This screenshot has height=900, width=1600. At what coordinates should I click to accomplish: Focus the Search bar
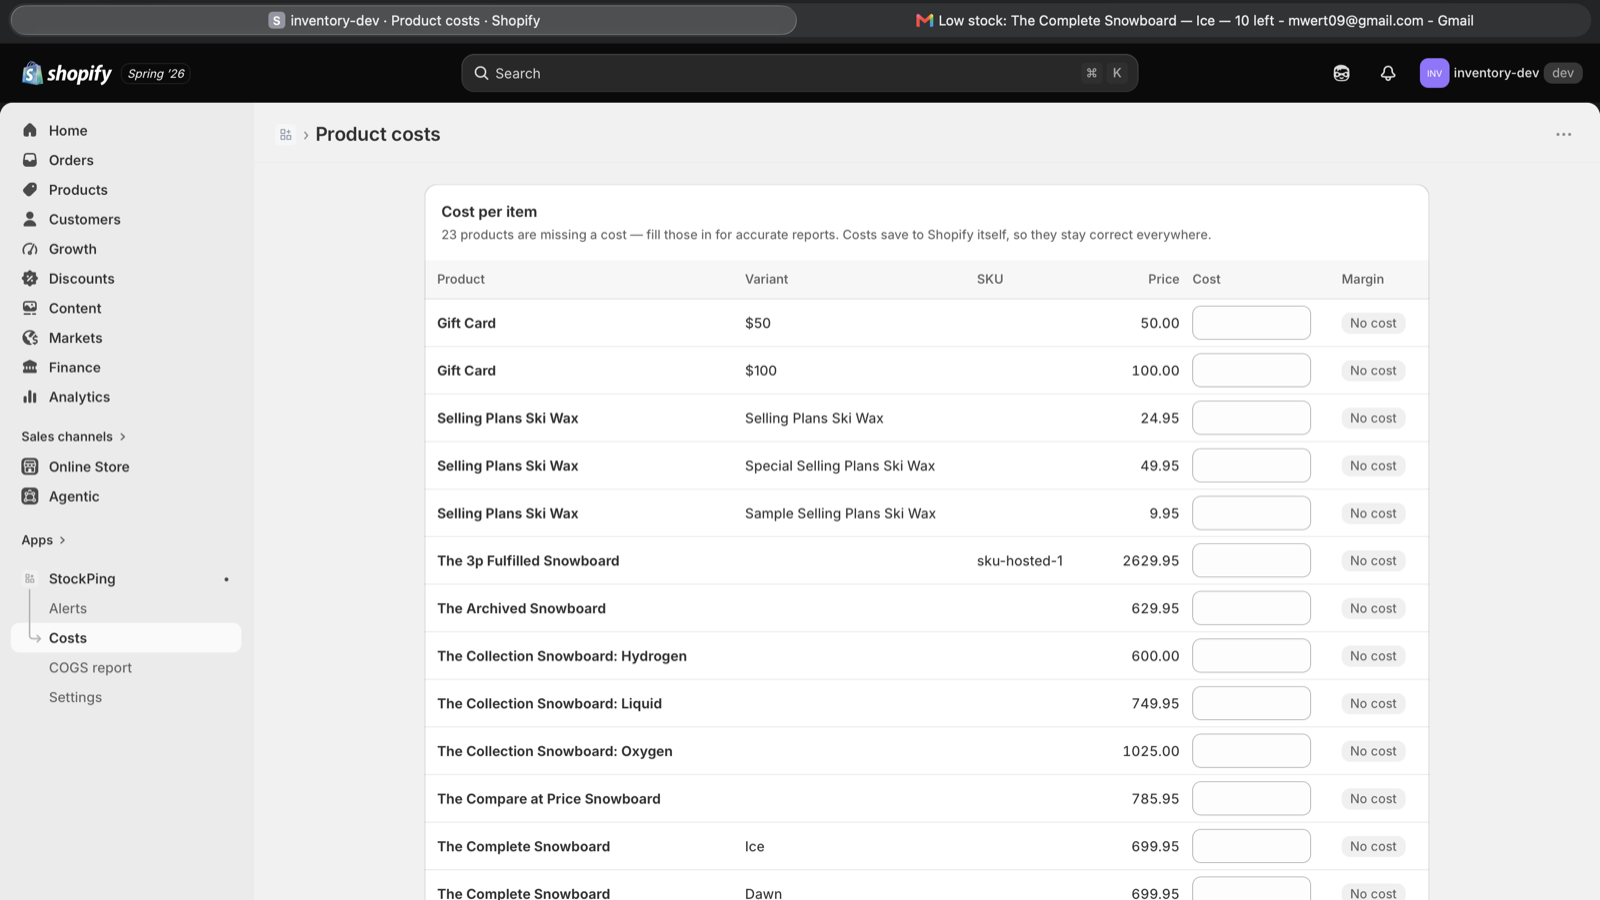pyautogui.click(x=799, y=73)
